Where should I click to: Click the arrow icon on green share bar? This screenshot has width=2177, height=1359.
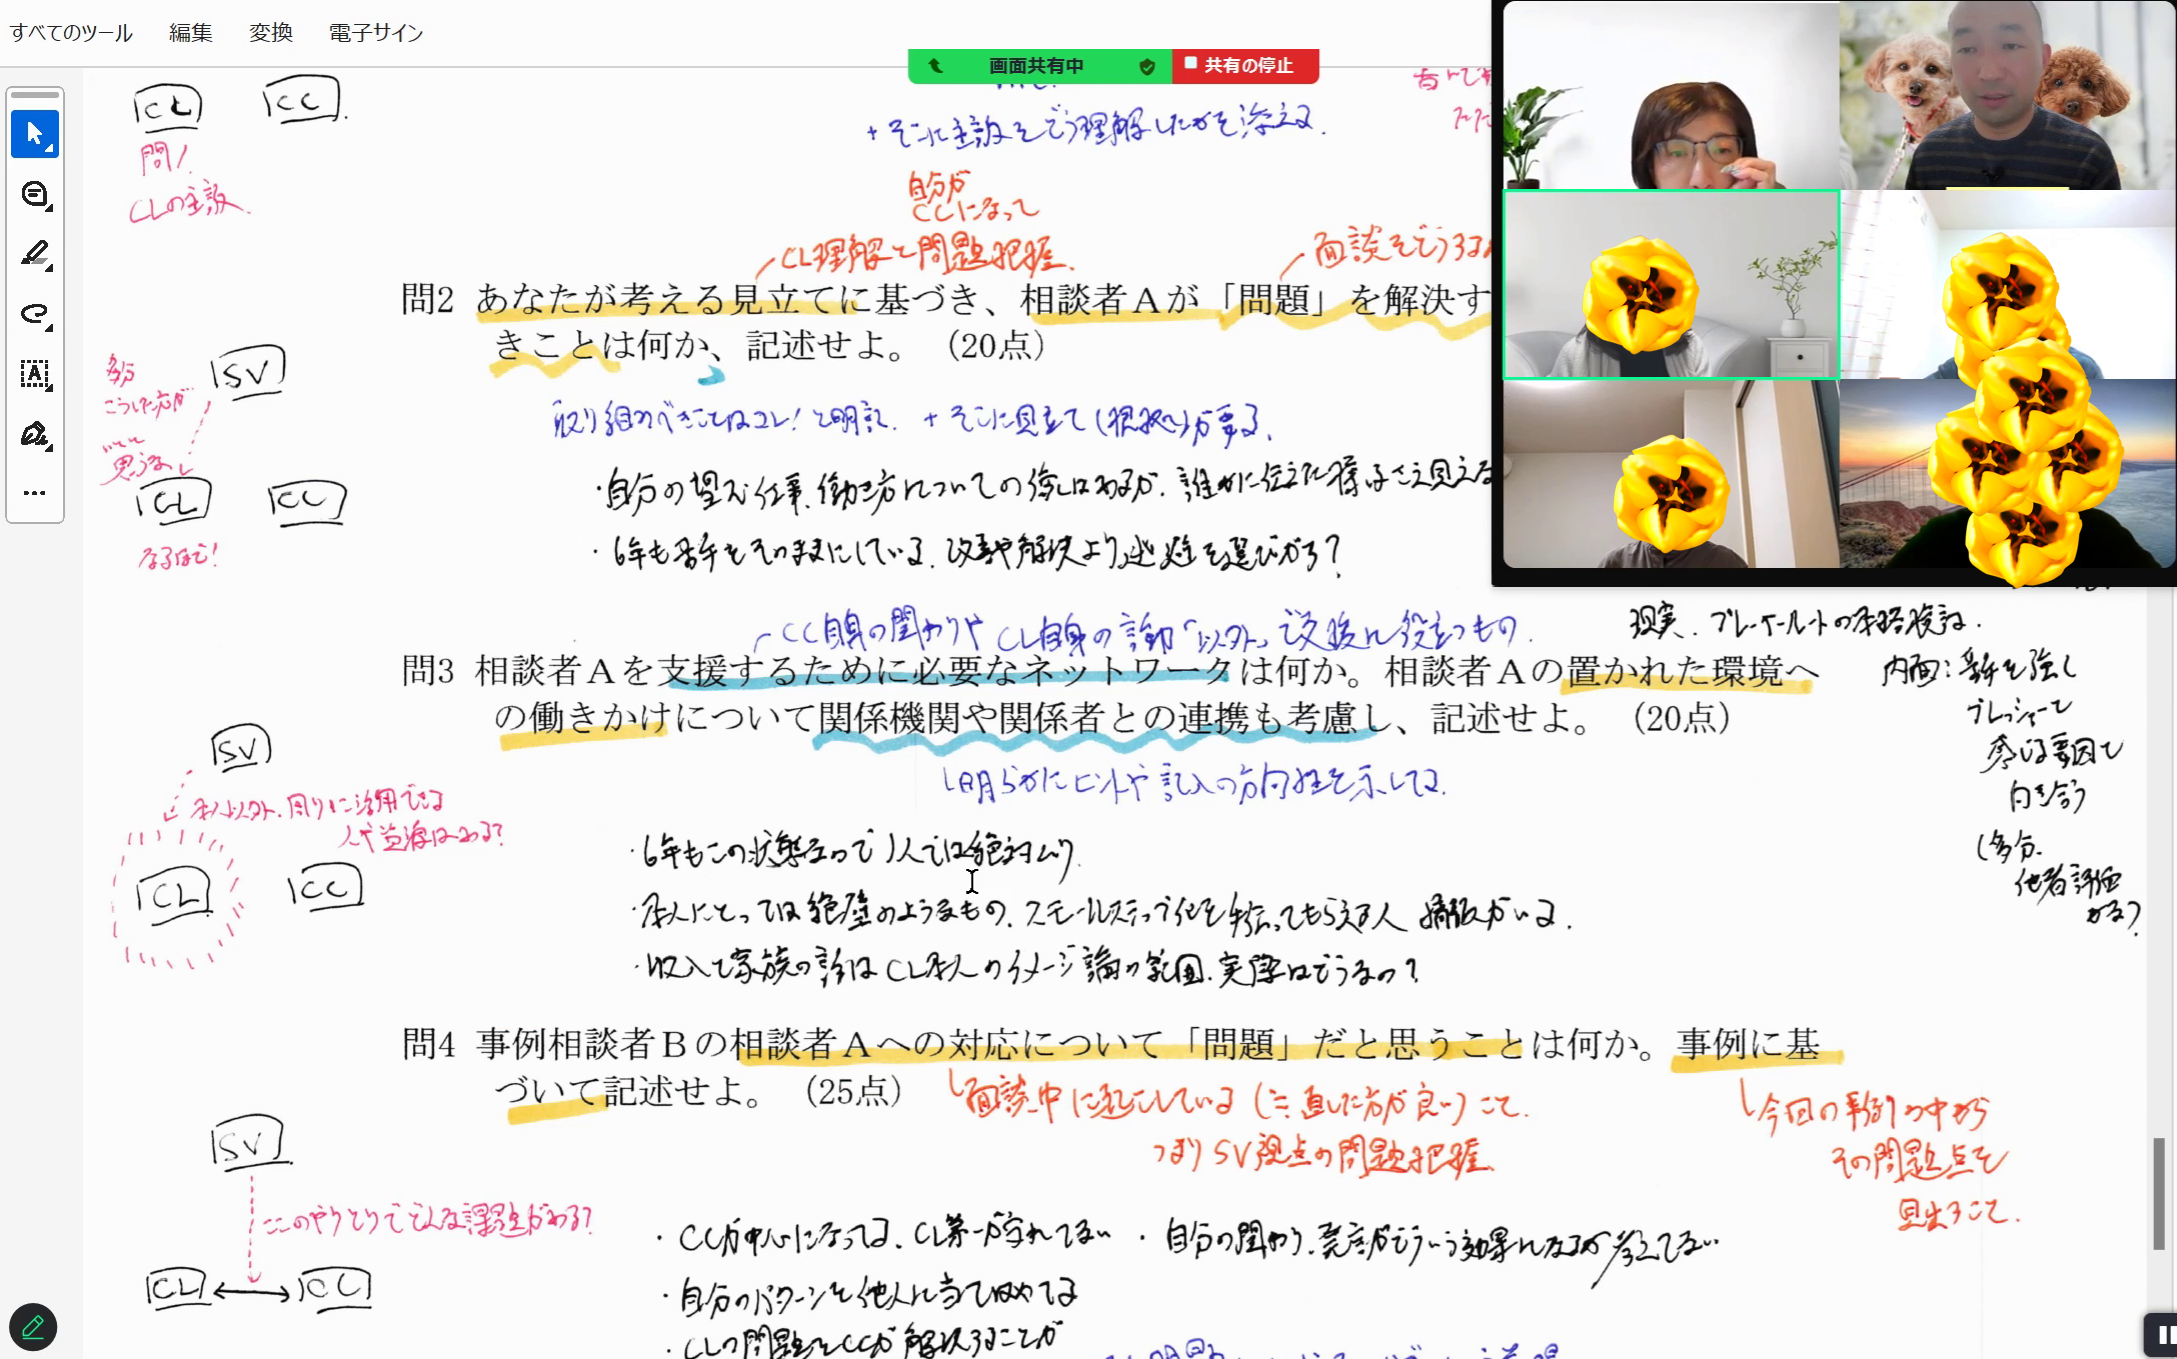click(x=935, y=66)
